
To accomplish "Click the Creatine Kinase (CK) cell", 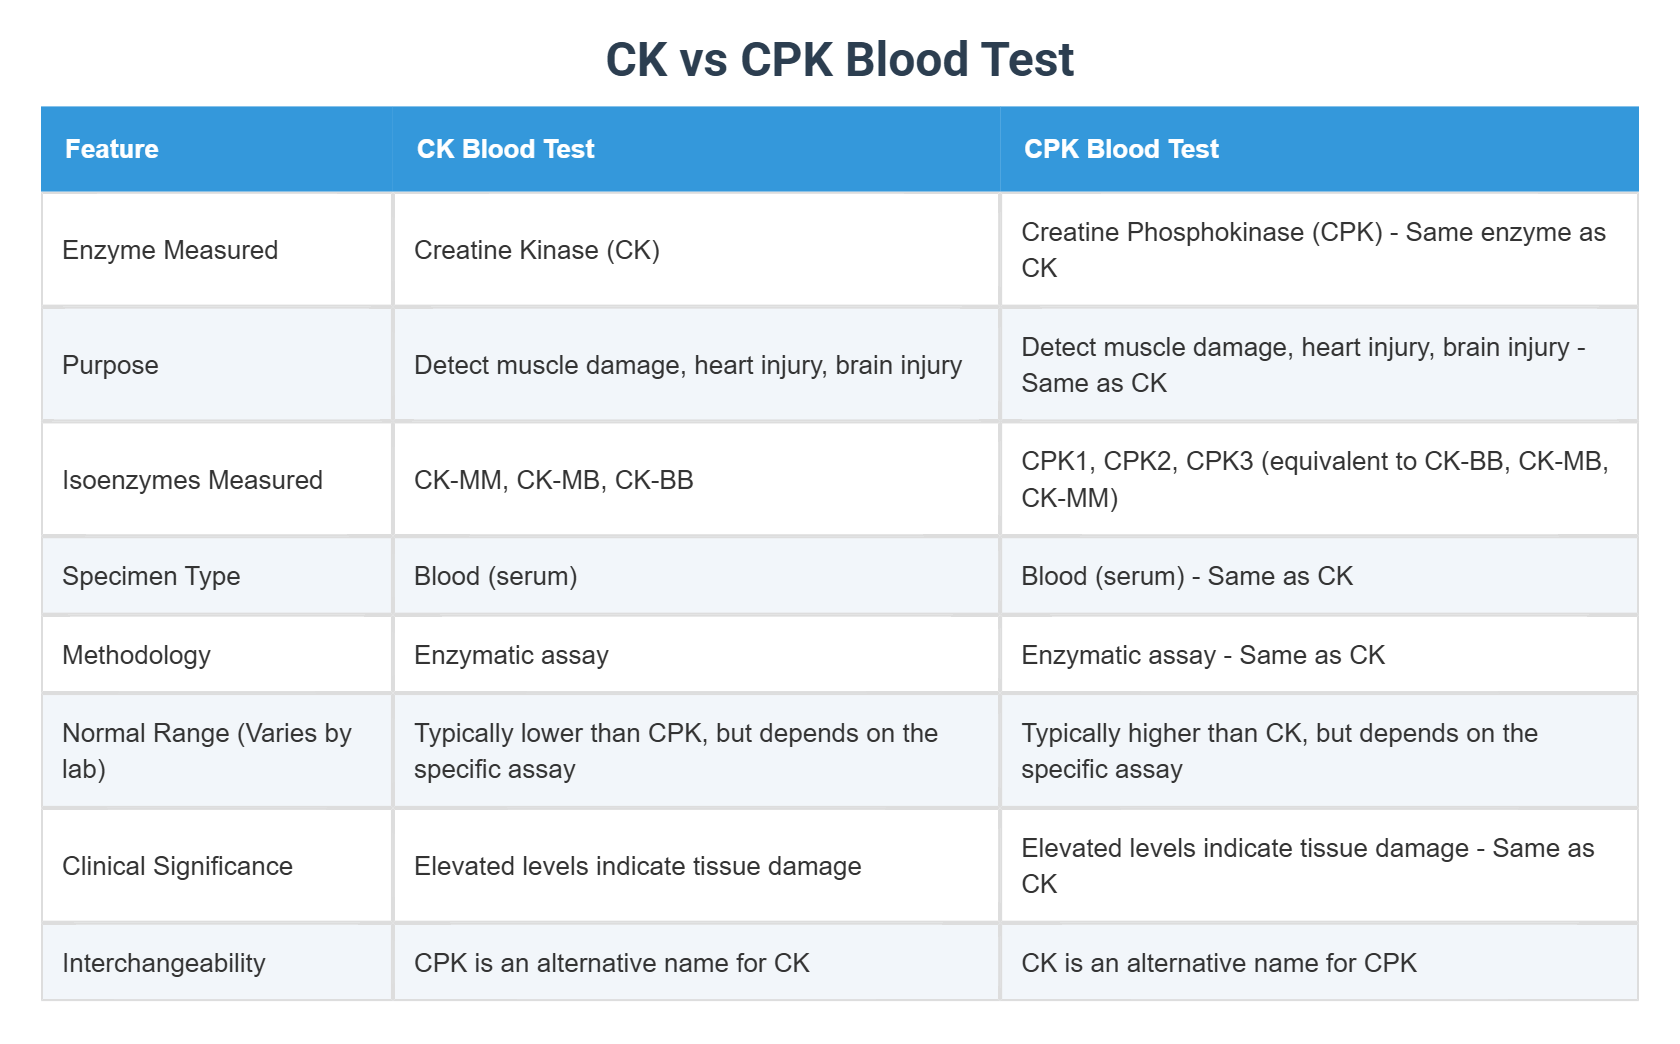I will coord(697,250).
